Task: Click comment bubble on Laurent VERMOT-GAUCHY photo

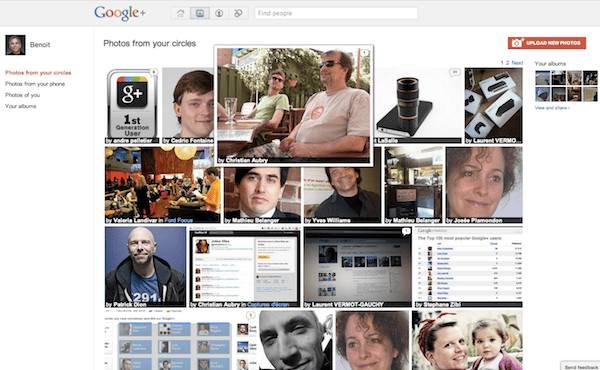Action: 406,231
